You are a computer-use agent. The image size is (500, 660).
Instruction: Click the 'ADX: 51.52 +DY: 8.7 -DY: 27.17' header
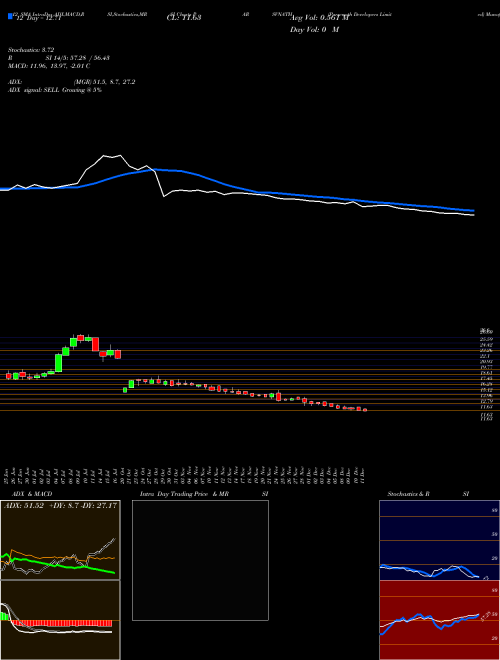pyautogui.click(x=60, y=506)
